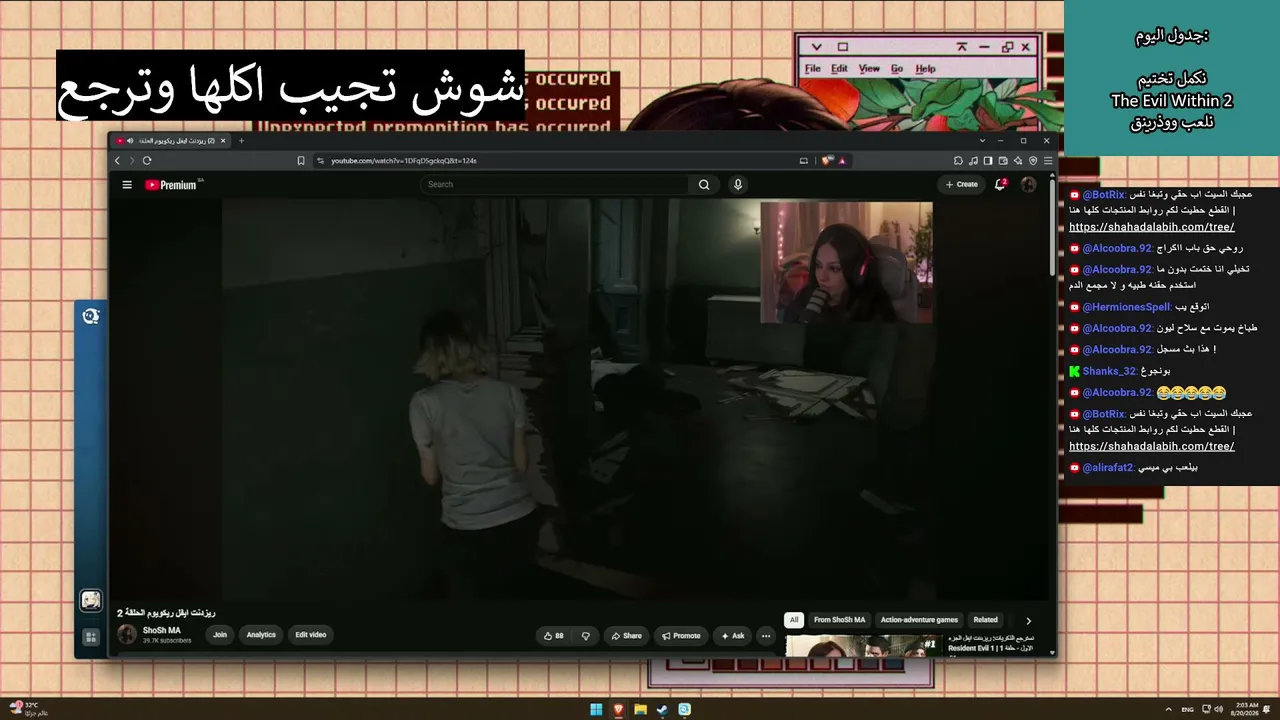
Task: Open the Windows Start menu
Action: click(x=596, y=710)
